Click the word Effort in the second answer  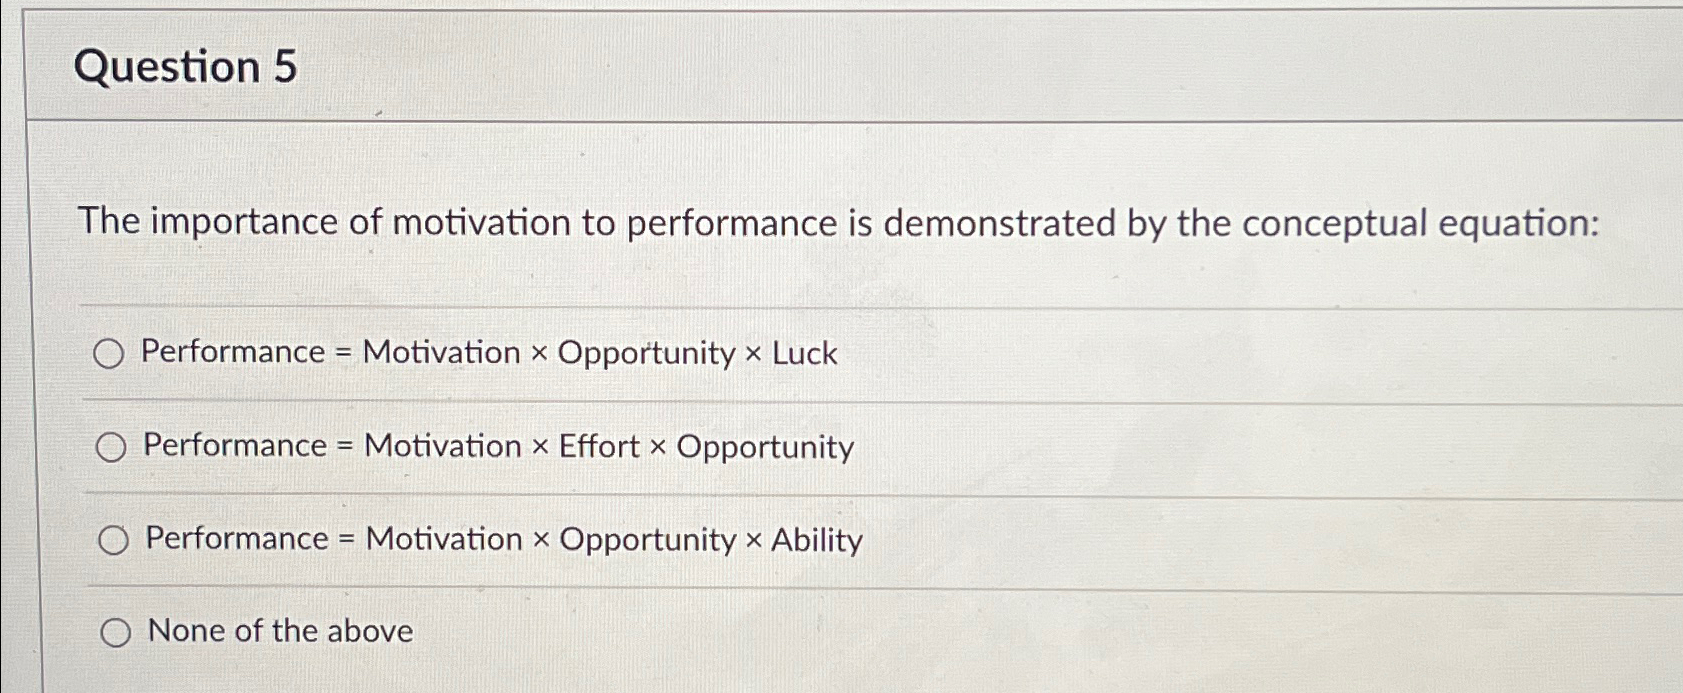pos(599,447)
